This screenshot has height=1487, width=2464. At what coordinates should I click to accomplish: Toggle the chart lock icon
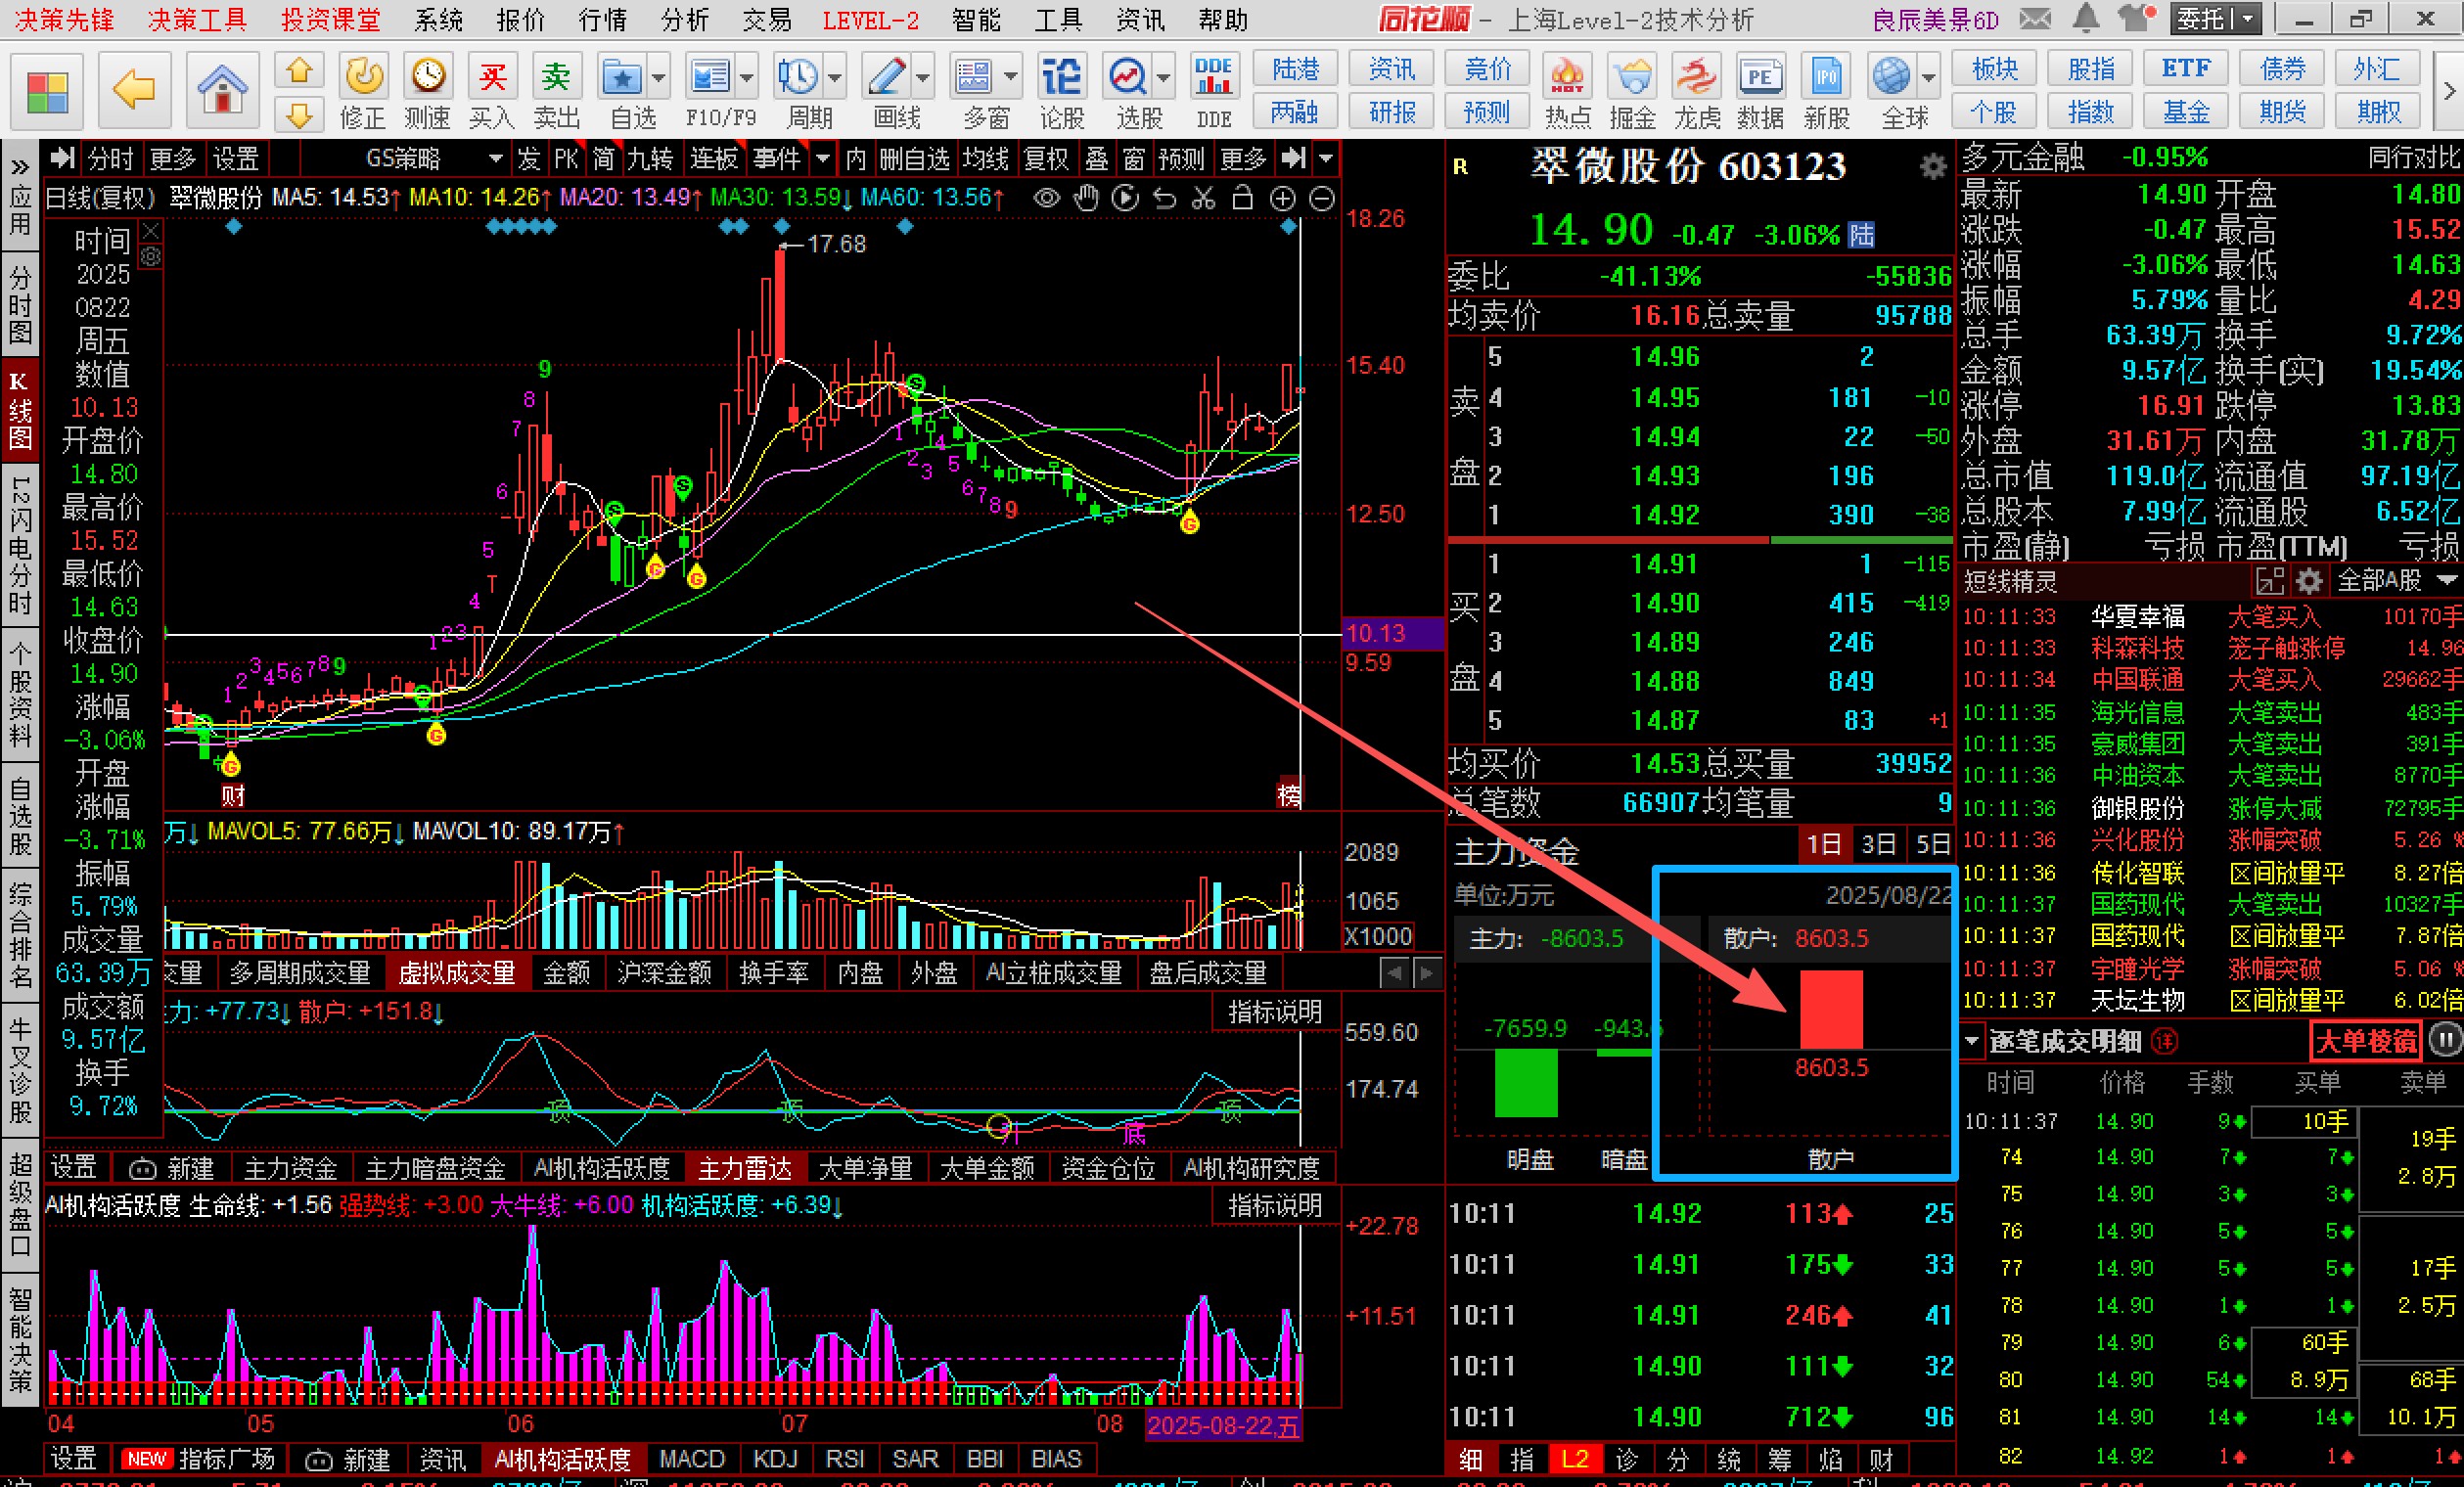(1242, 198)
